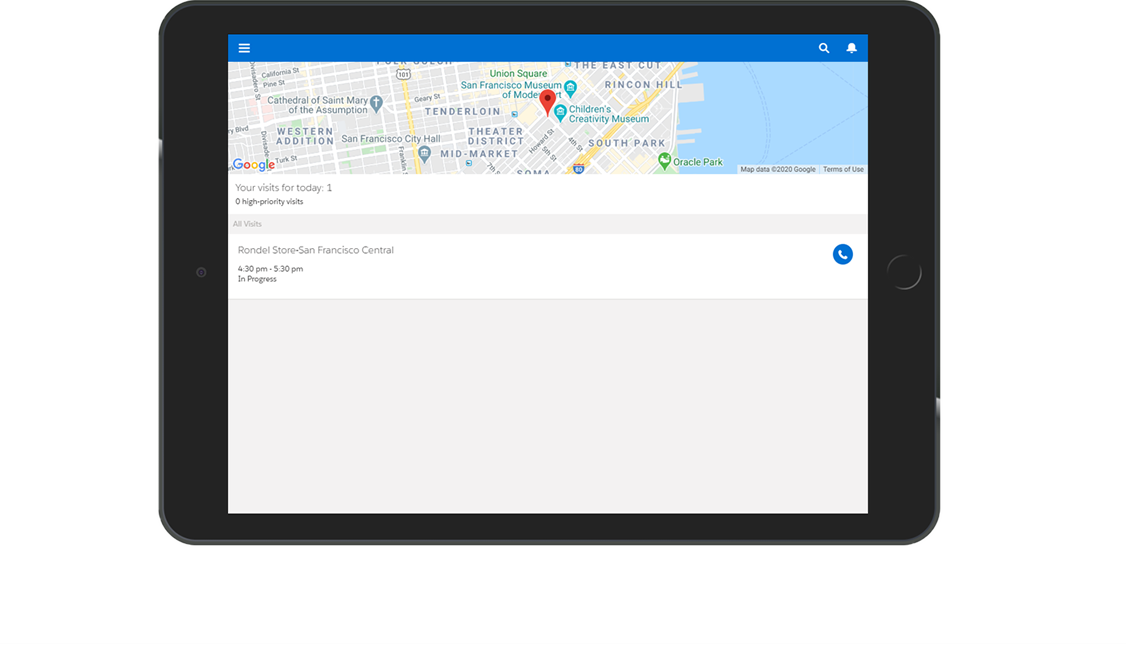Tap the Oracle Park map marker icon
This screenshot has width=1126, height=650.
point(664,162)
